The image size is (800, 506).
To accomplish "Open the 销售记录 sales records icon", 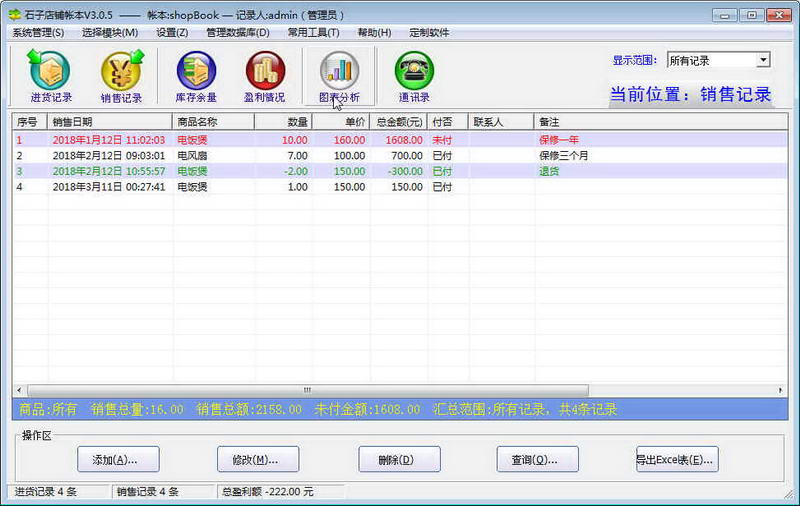I will point(121,76).
